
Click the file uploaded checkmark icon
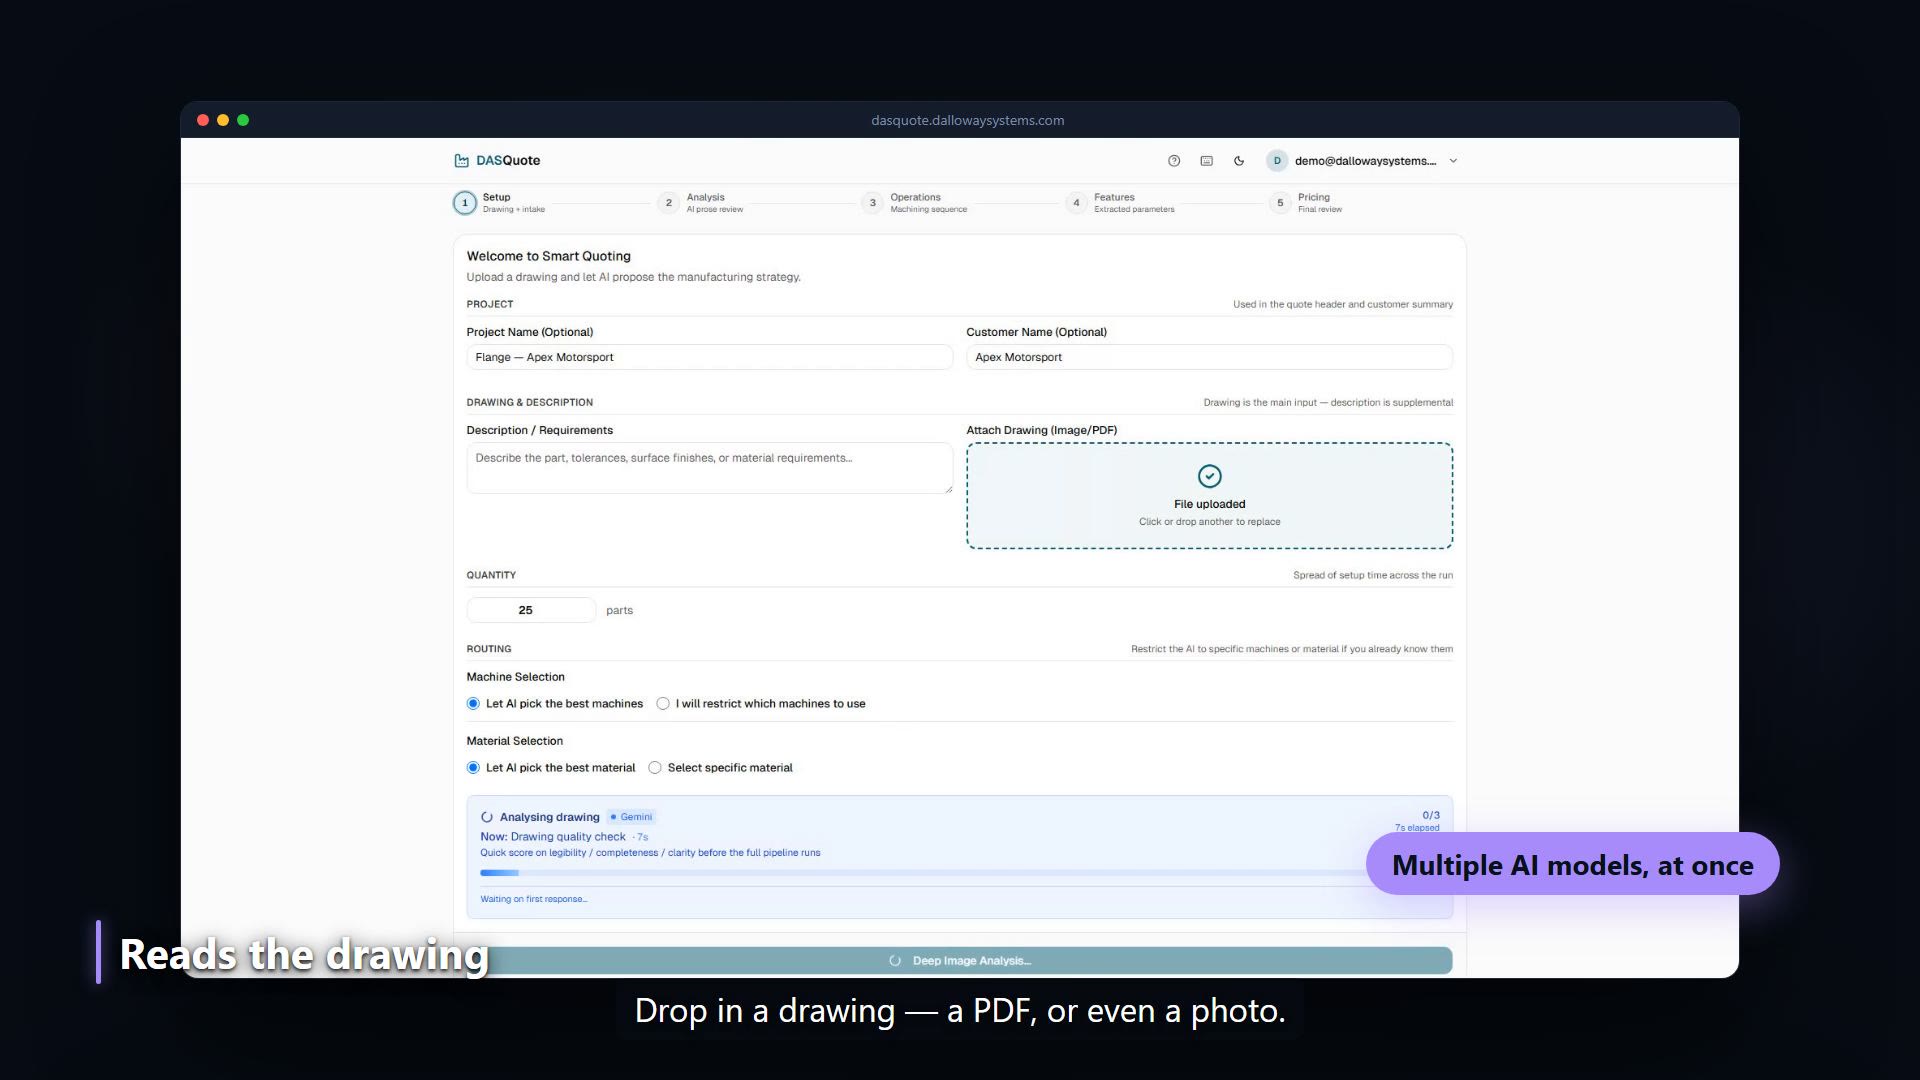(x=1209, y=476)
